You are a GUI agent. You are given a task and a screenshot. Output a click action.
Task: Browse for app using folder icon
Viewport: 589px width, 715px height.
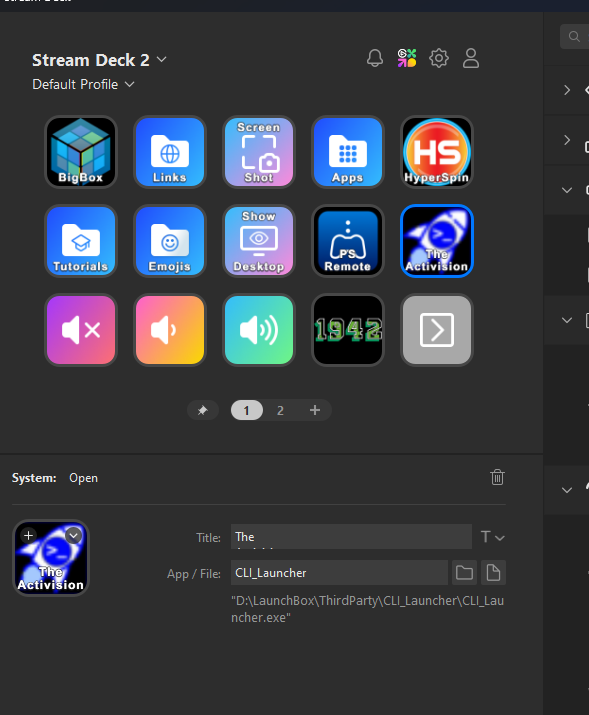[464, 572]
